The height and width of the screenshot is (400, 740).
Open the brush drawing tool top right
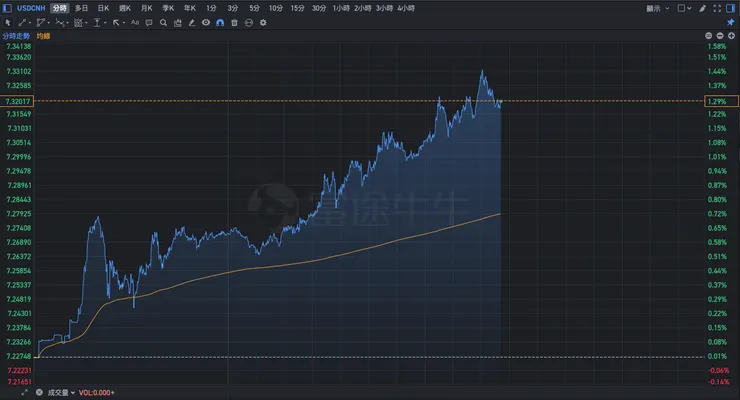tap(703, 8)
